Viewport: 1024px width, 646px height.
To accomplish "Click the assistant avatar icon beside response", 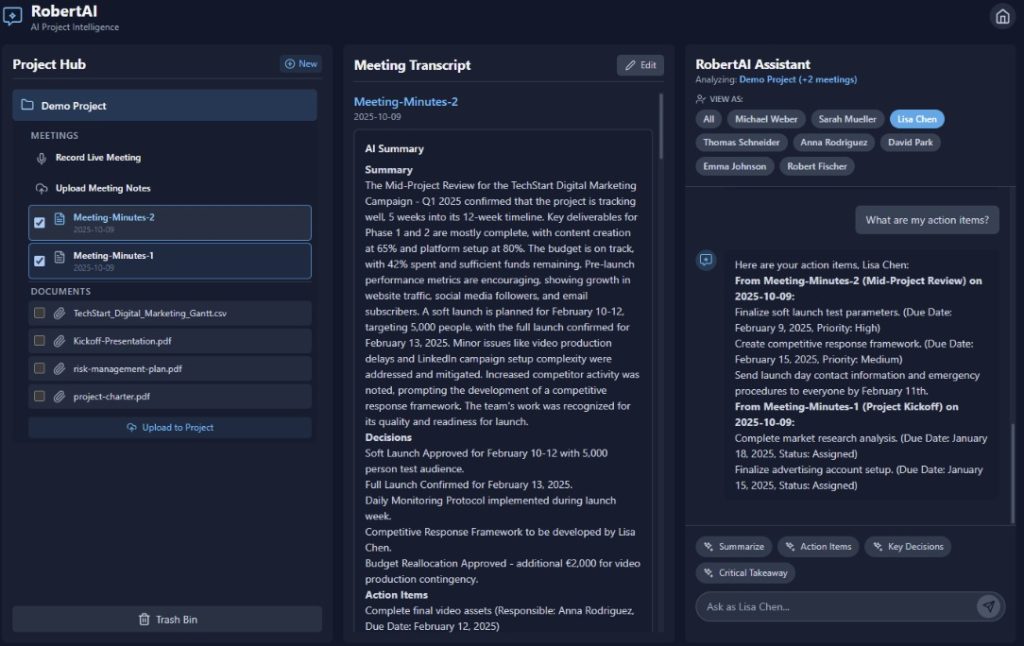I will pyautogui.click(x=706, y=260).
